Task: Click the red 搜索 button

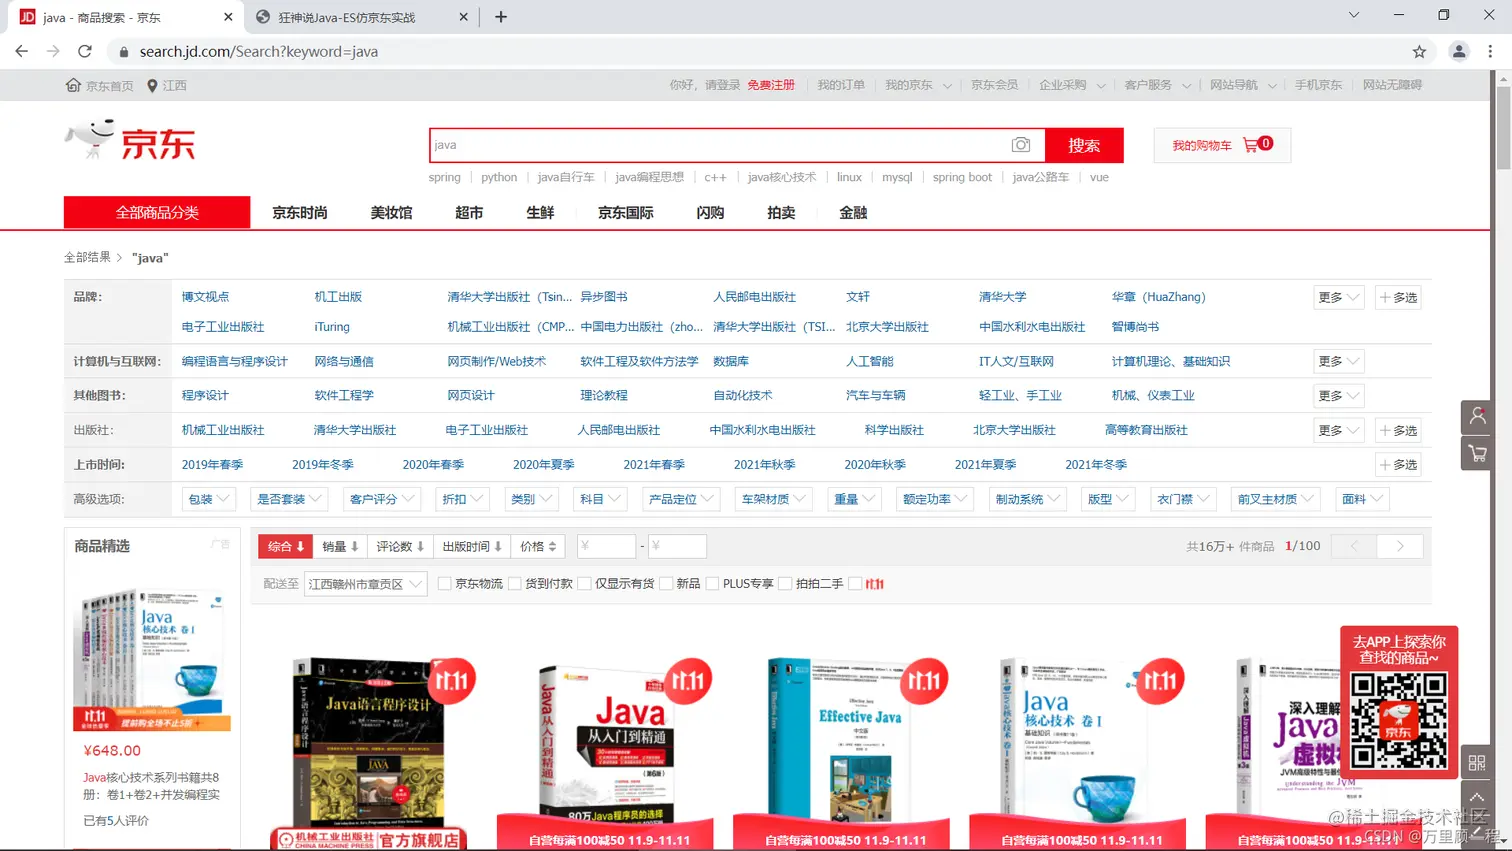Action: (x=1084, y=145)
